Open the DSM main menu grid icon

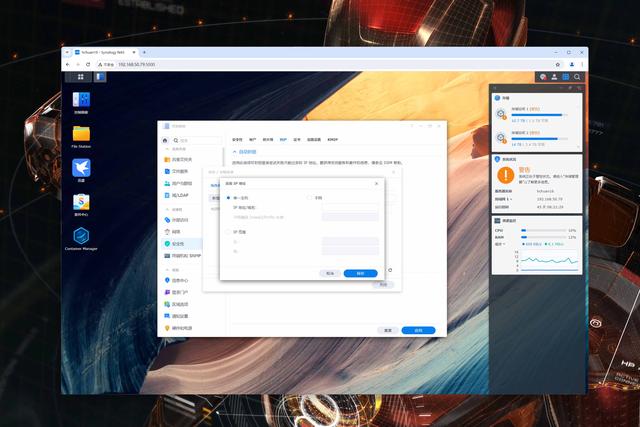click(80, 77)
